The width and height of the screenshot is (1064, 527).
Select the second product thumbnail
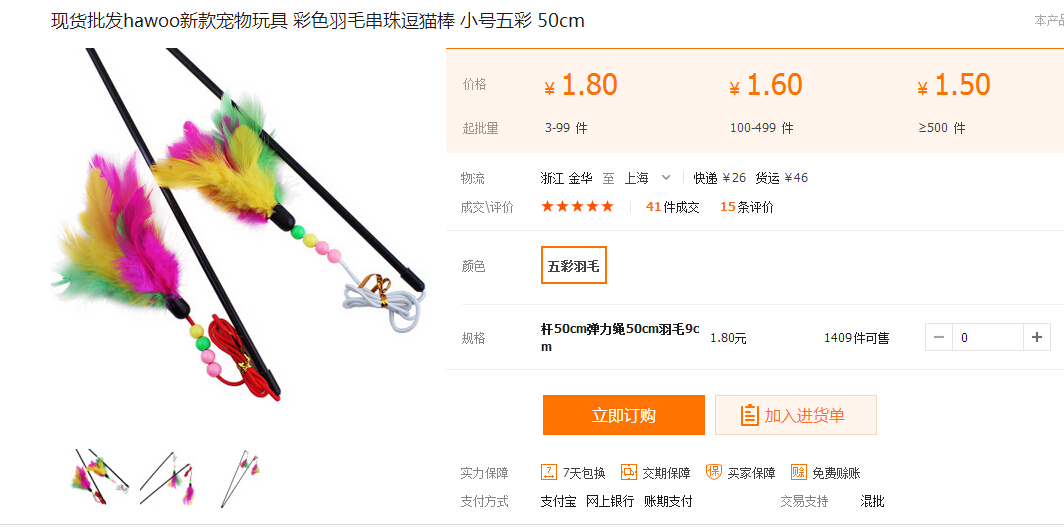[170, 477]
